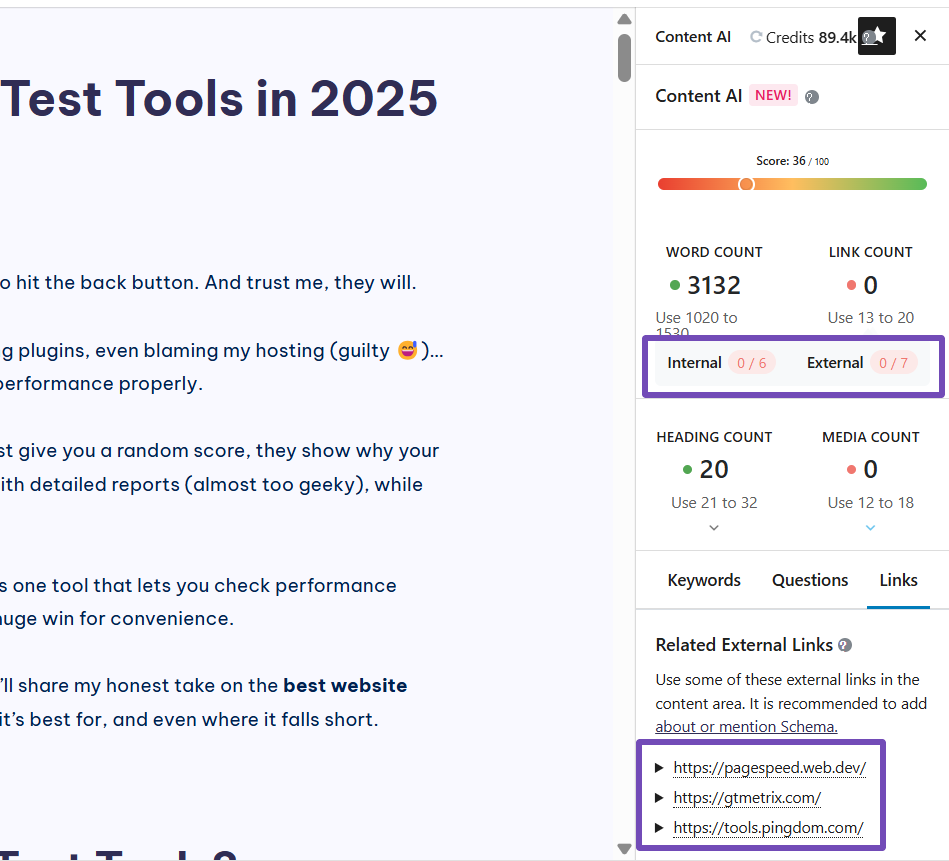The image size is (949, 861).
Task: Click the score marker on the color gauge
Action: 746,184
